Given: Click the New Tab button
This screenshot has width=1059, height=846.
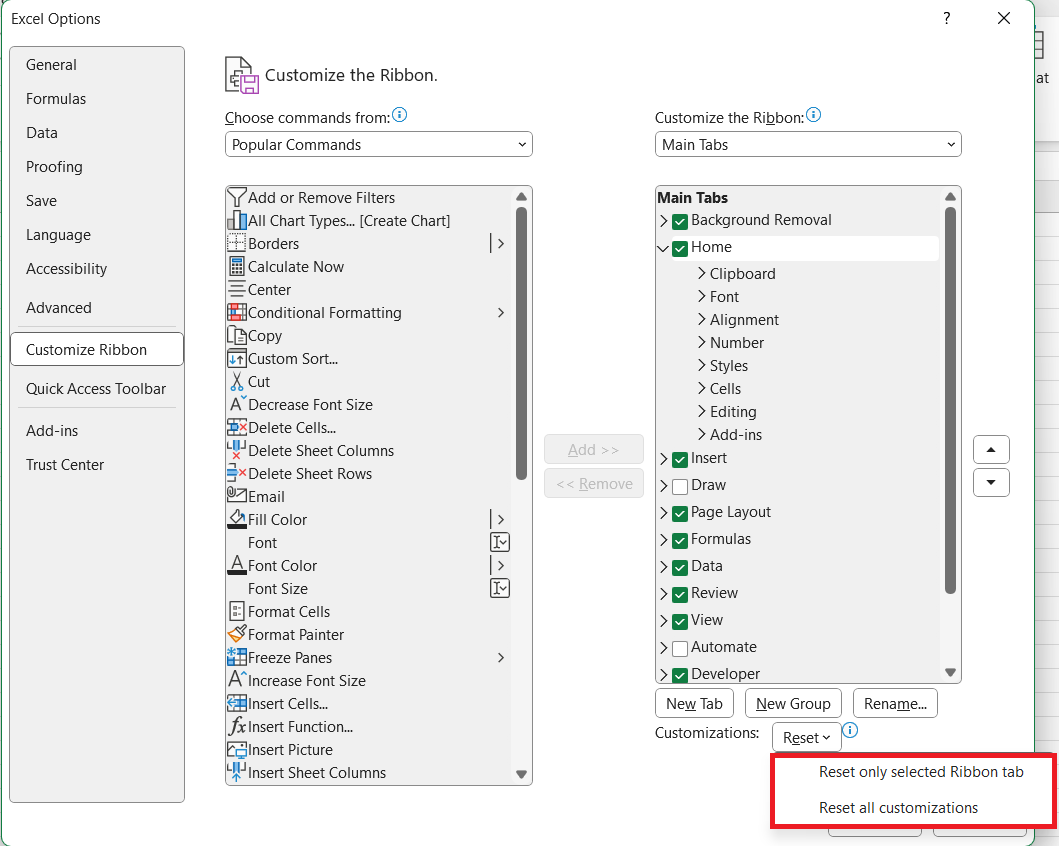Looking at the screenshot, I should pos(694,704).
